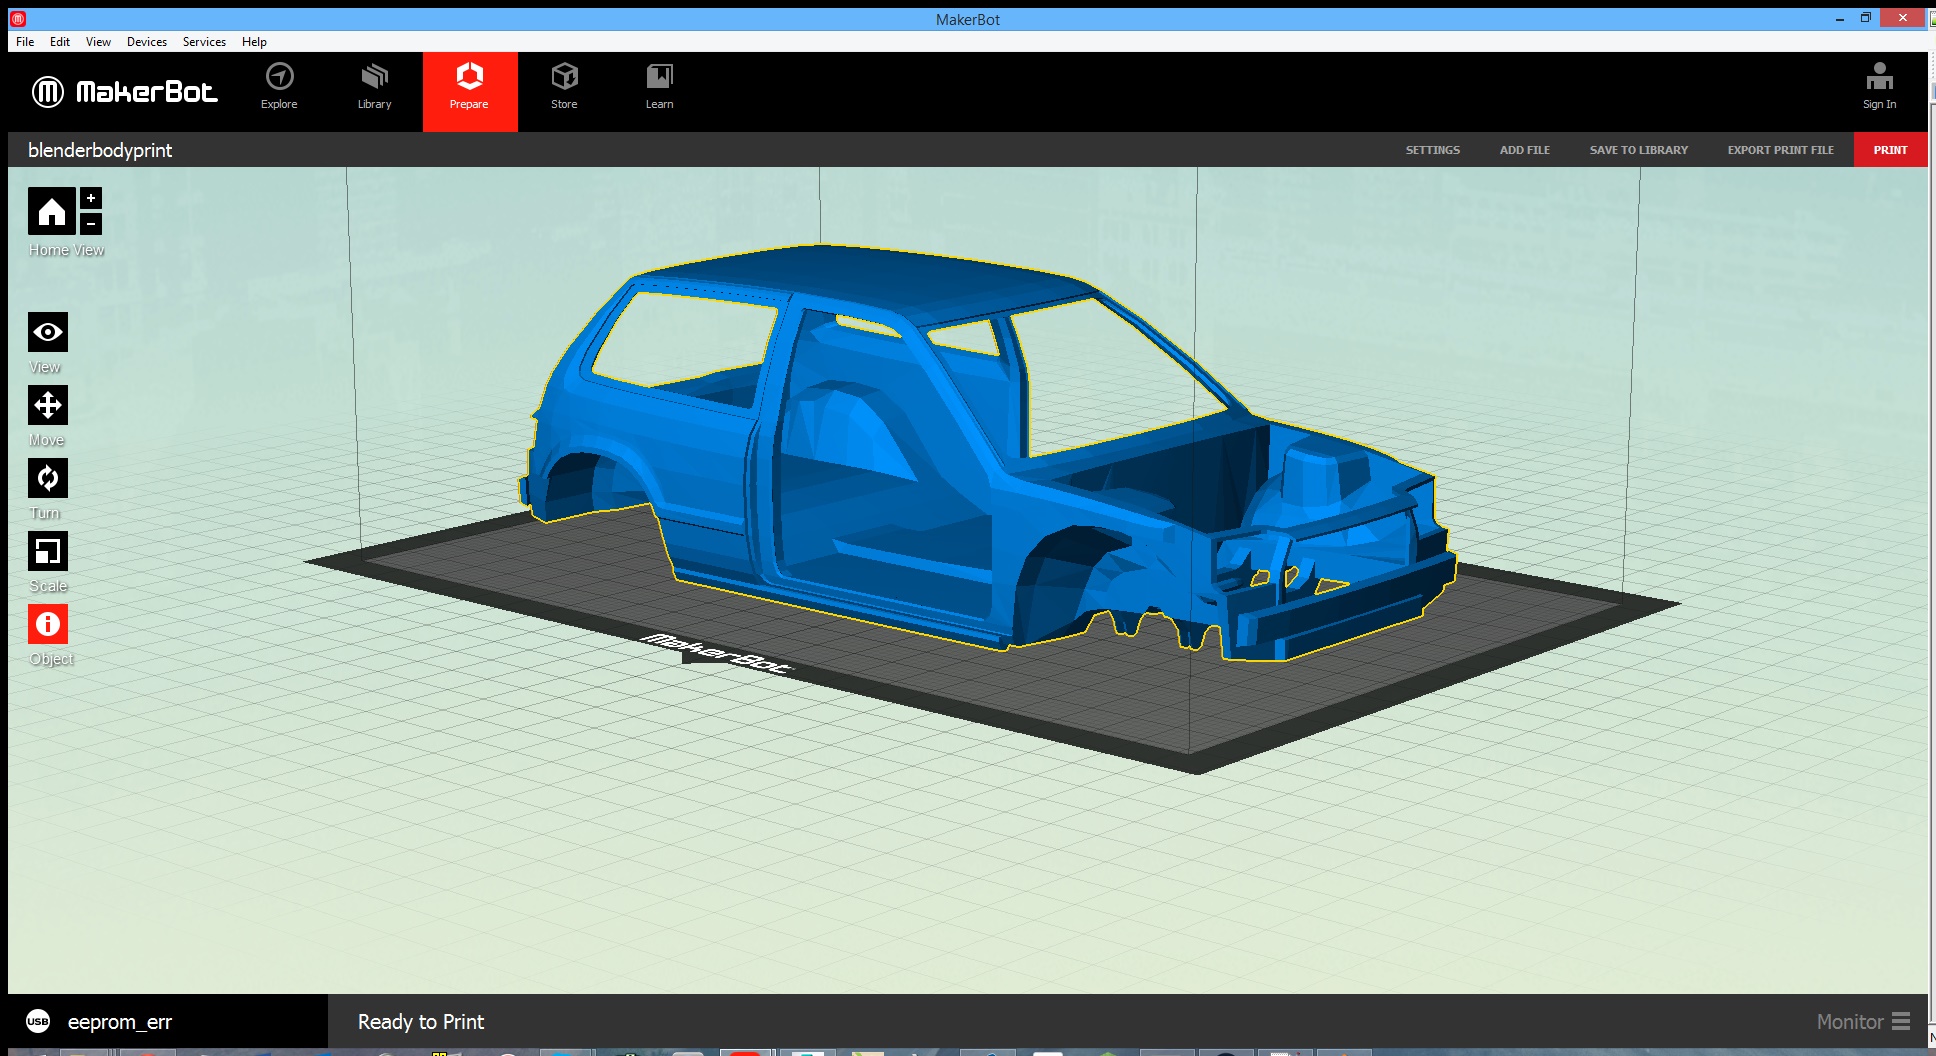Select the Scale tool

(48, 551)
